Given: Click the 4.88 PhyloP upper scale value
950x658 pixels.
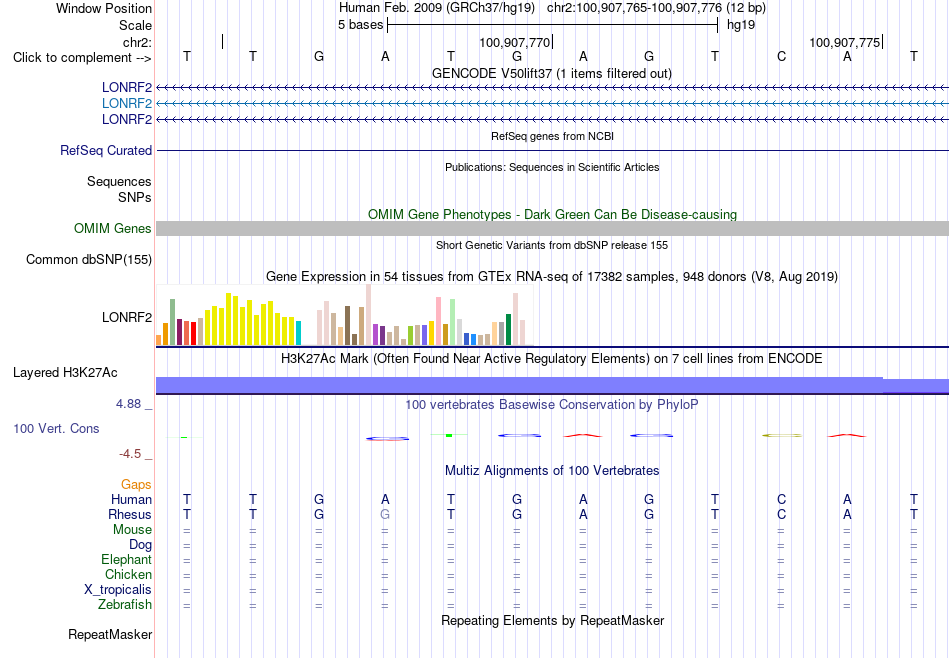Looking at the screenshot, I should [x=128, y=404].
